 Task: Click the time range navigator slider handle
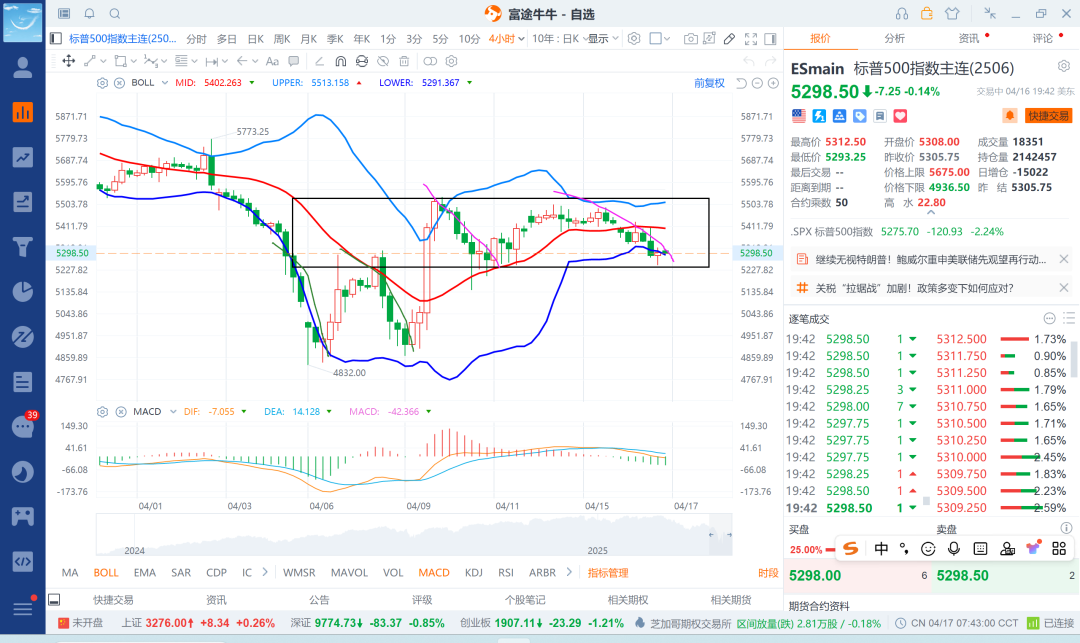click(711, 536)
